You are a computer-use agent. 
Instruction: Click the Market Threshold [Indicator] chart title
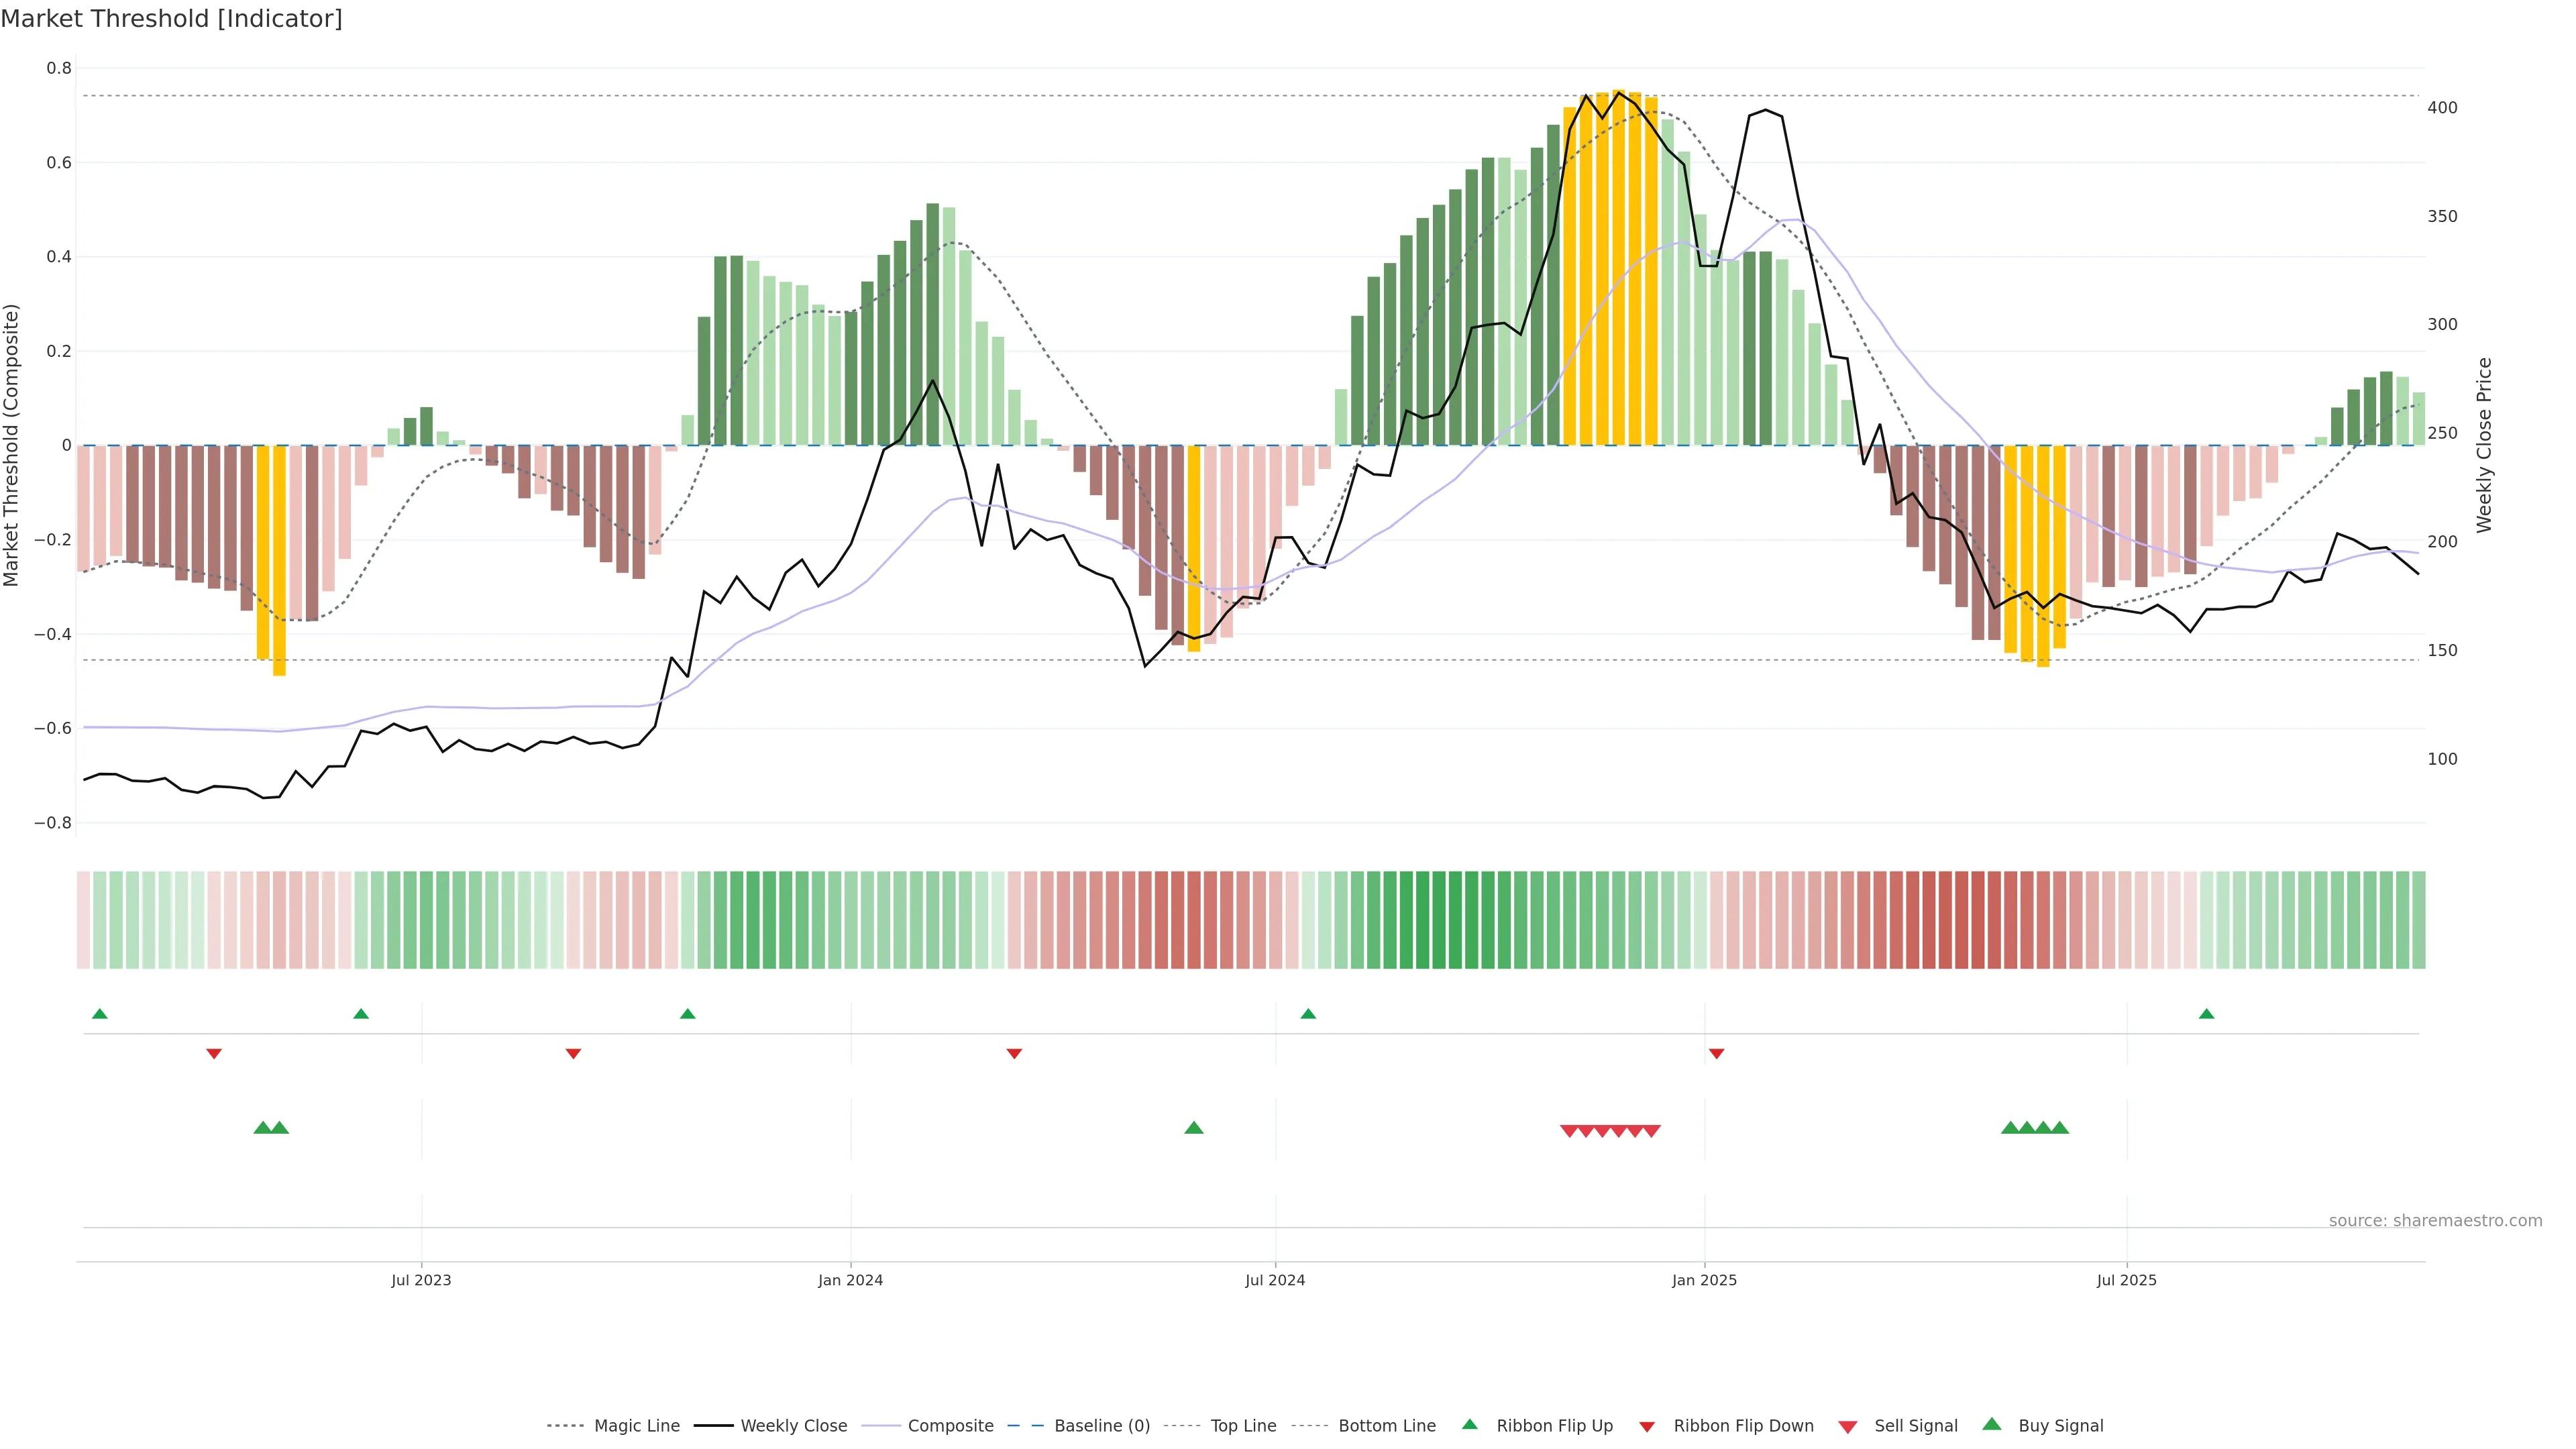click(x=172, y=19)
